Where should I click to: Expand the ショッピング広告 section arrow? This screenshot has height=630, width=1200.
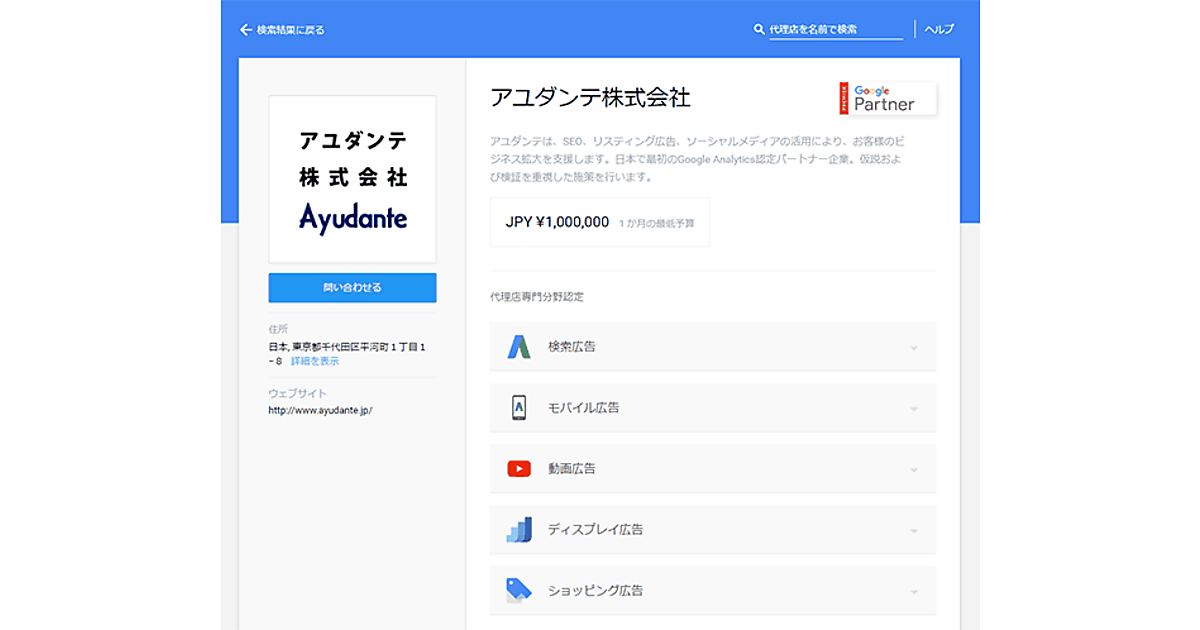tap(913, 592)
